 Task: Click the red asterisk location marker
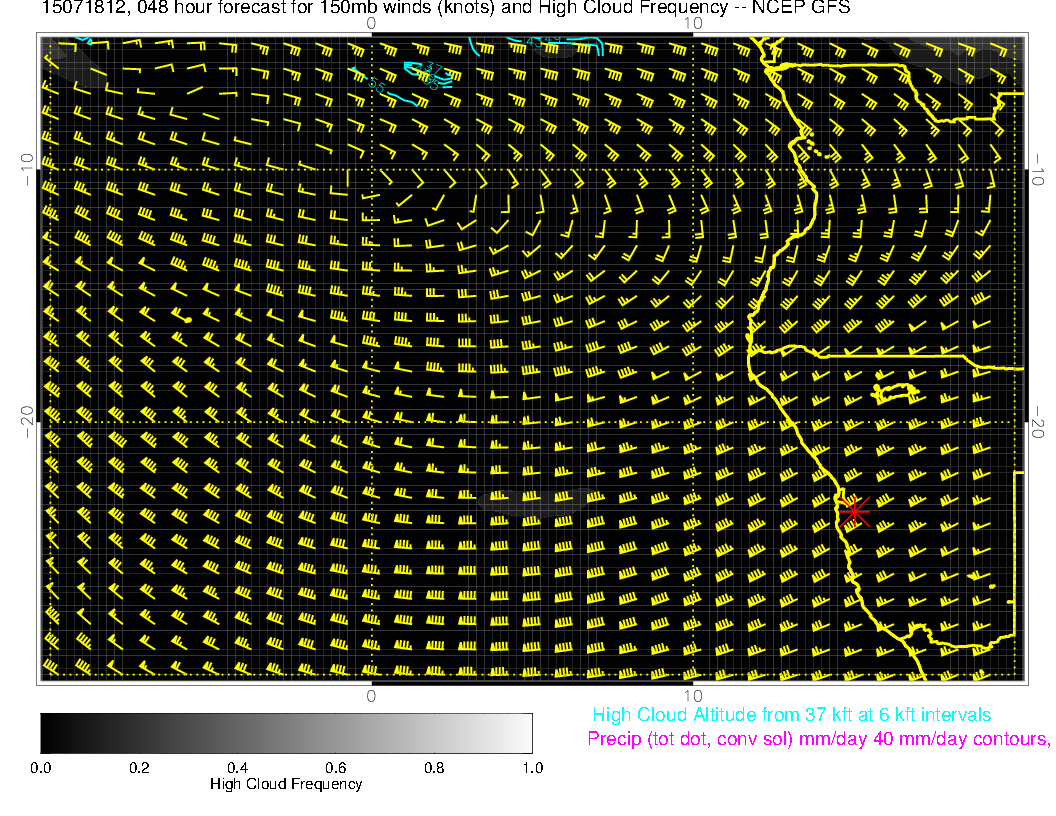pyautogui.click(x=855, y=512)
